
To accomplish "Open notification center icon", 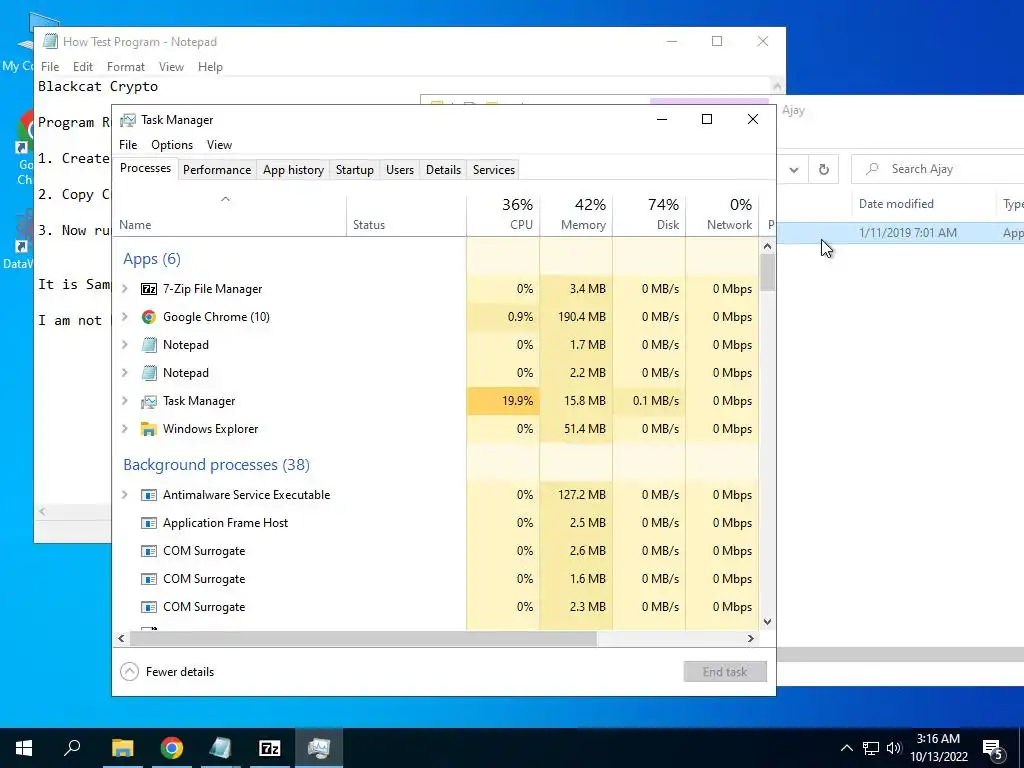I will [993, 750].
